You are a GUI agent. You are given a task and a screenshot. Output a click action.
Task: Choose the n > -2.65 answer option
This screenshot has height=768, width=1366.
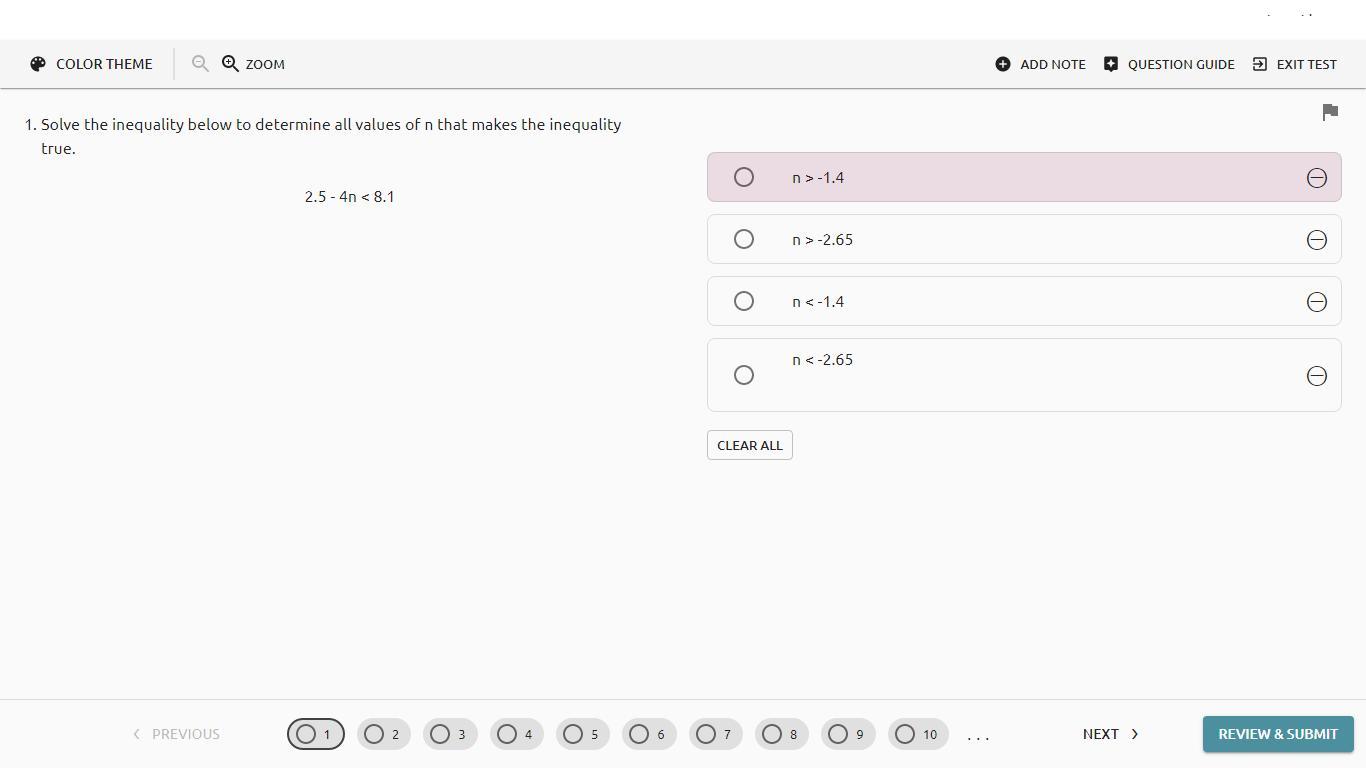(744, 240)
